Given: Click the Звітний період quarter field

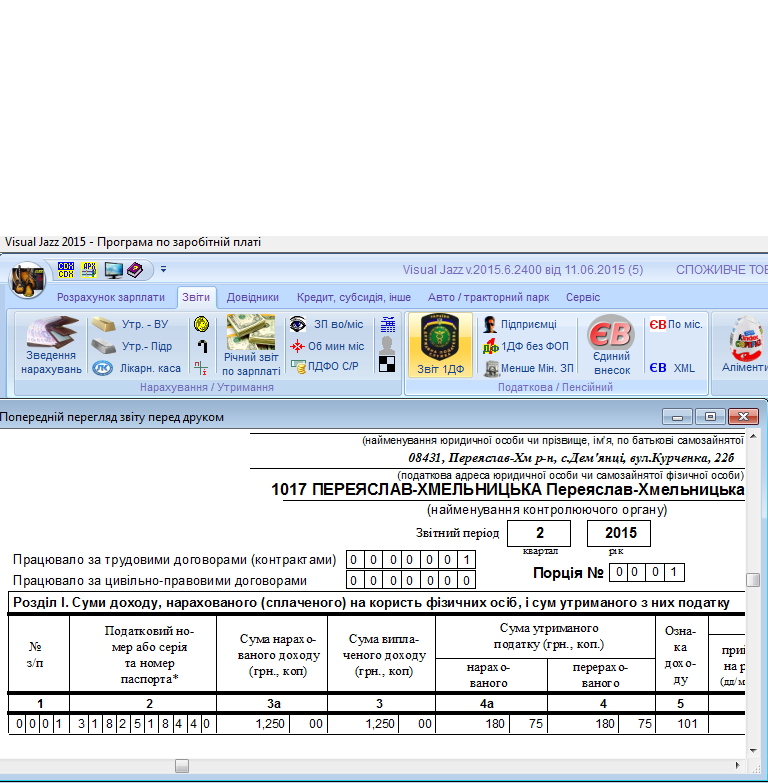Looking at the screenshot, I should point(539,533).
